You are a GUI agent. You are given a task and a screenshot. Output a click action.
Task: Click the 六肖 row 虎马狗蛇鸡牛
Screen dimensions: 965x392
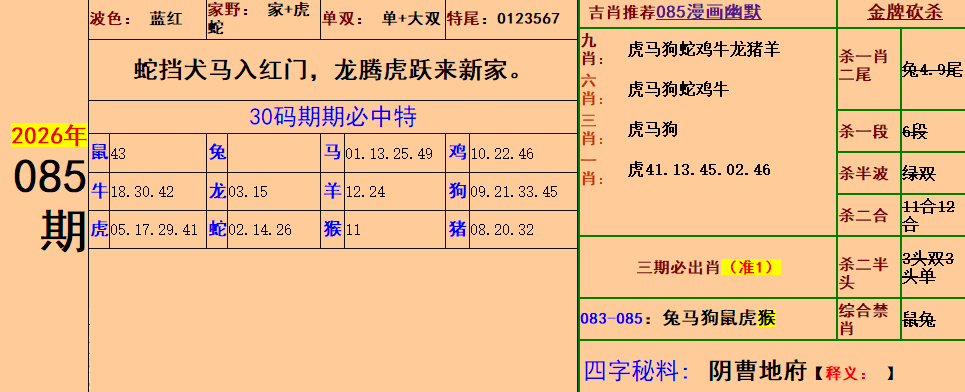(x=678, y=90)
